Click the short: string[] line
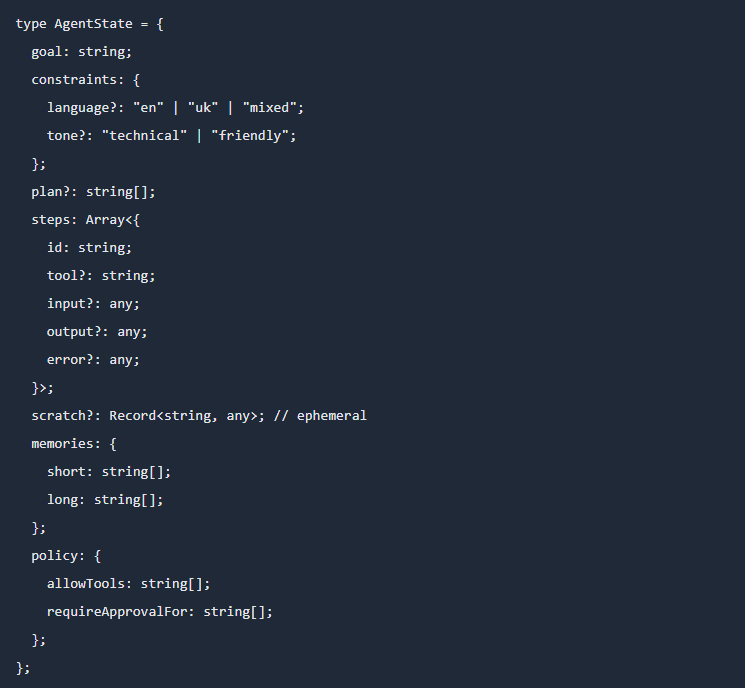 point(101,471)
